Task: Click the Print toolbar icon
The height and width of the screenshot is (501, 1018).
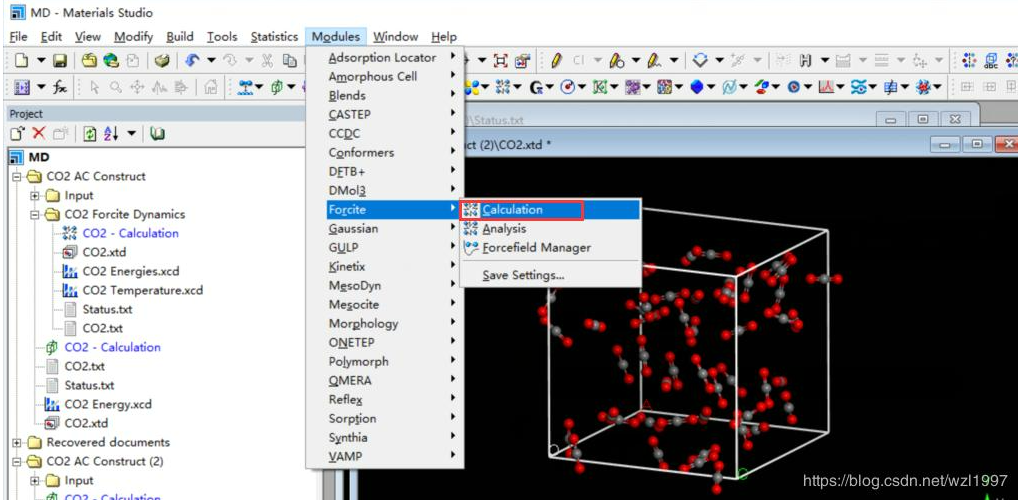Action: 162,61
